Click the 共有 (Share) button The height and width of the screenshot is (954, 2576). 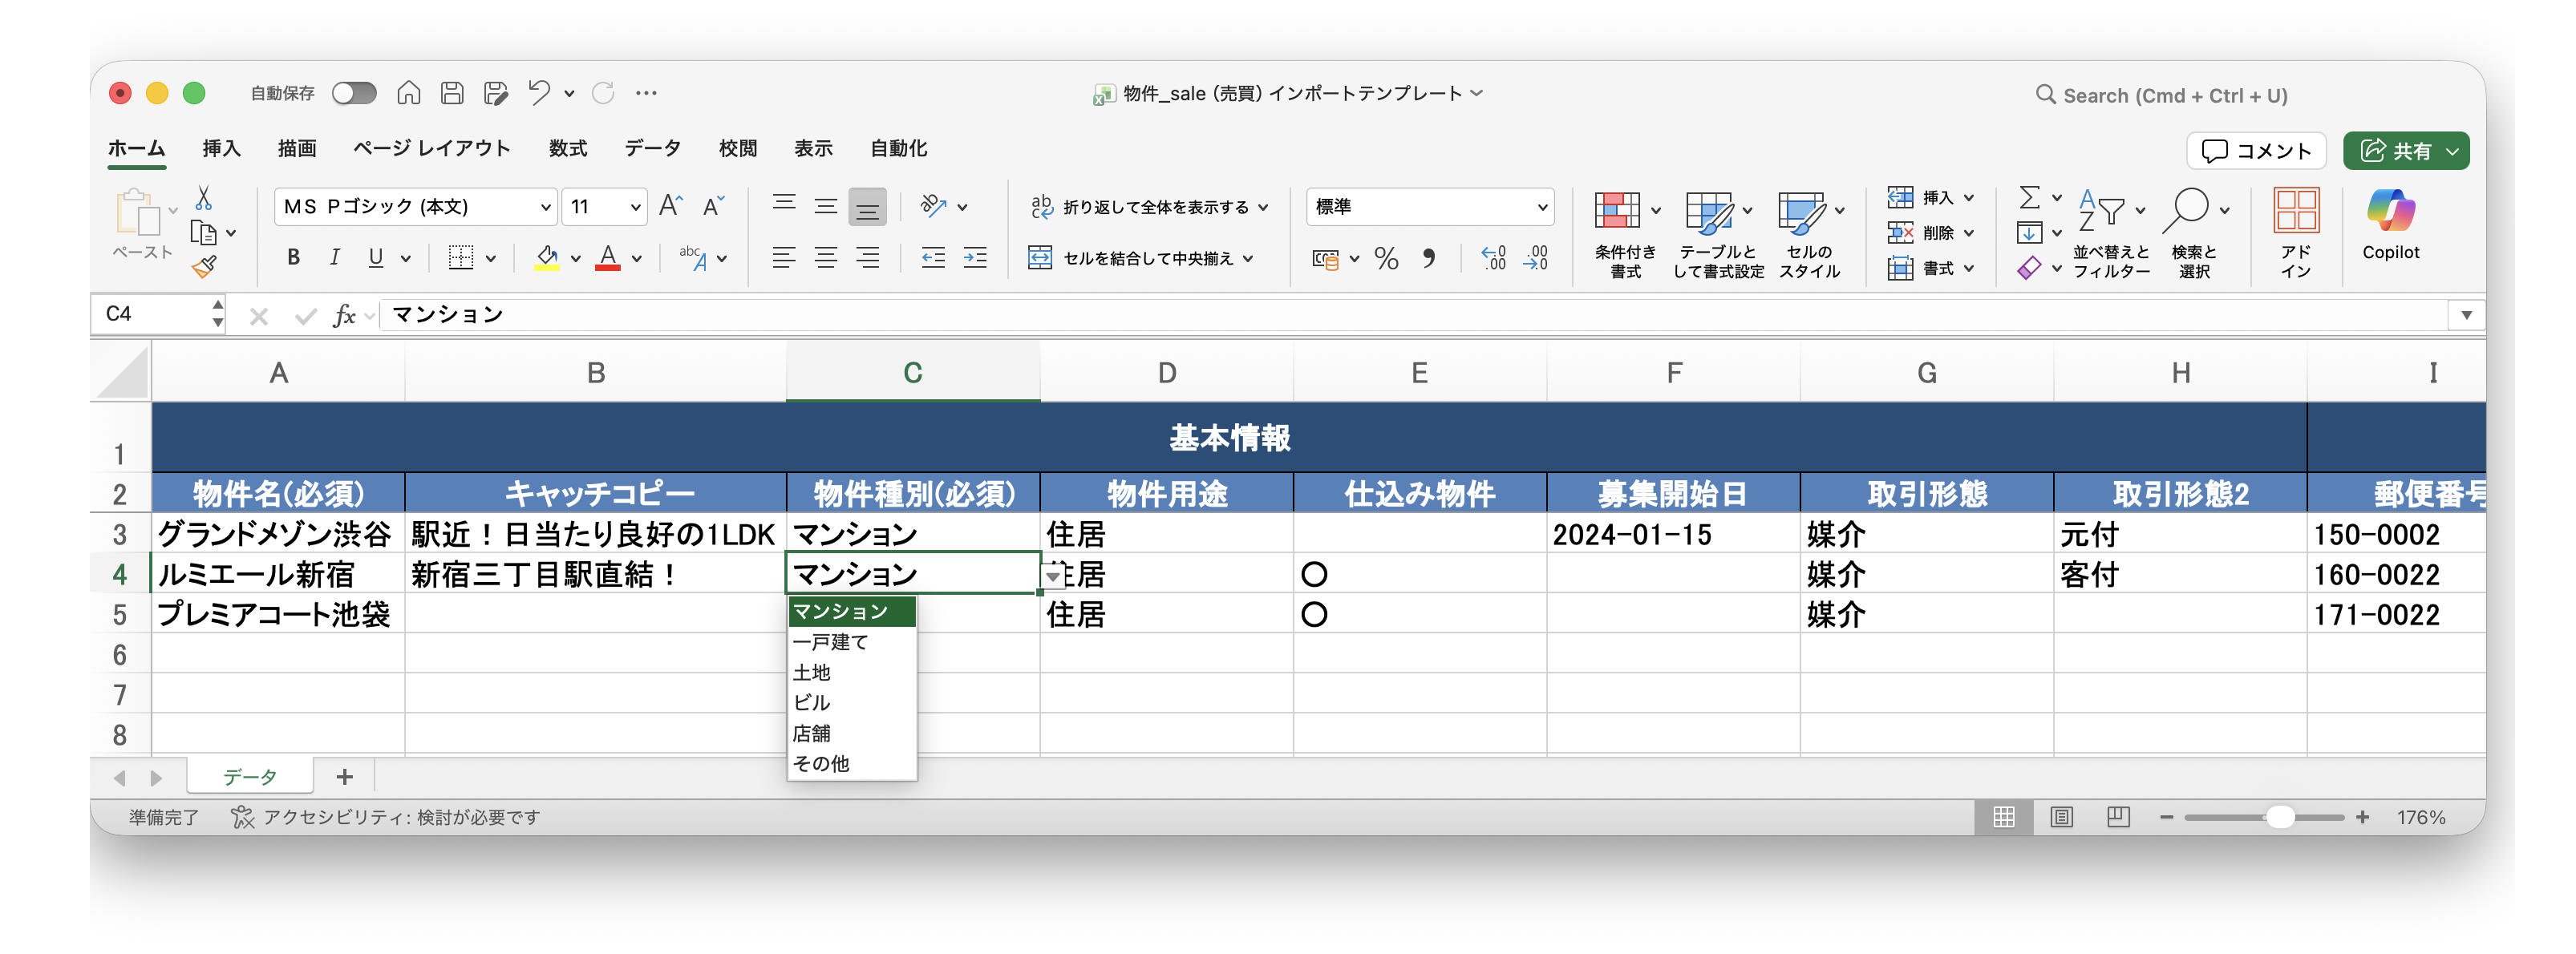(x=2406, y=151)
